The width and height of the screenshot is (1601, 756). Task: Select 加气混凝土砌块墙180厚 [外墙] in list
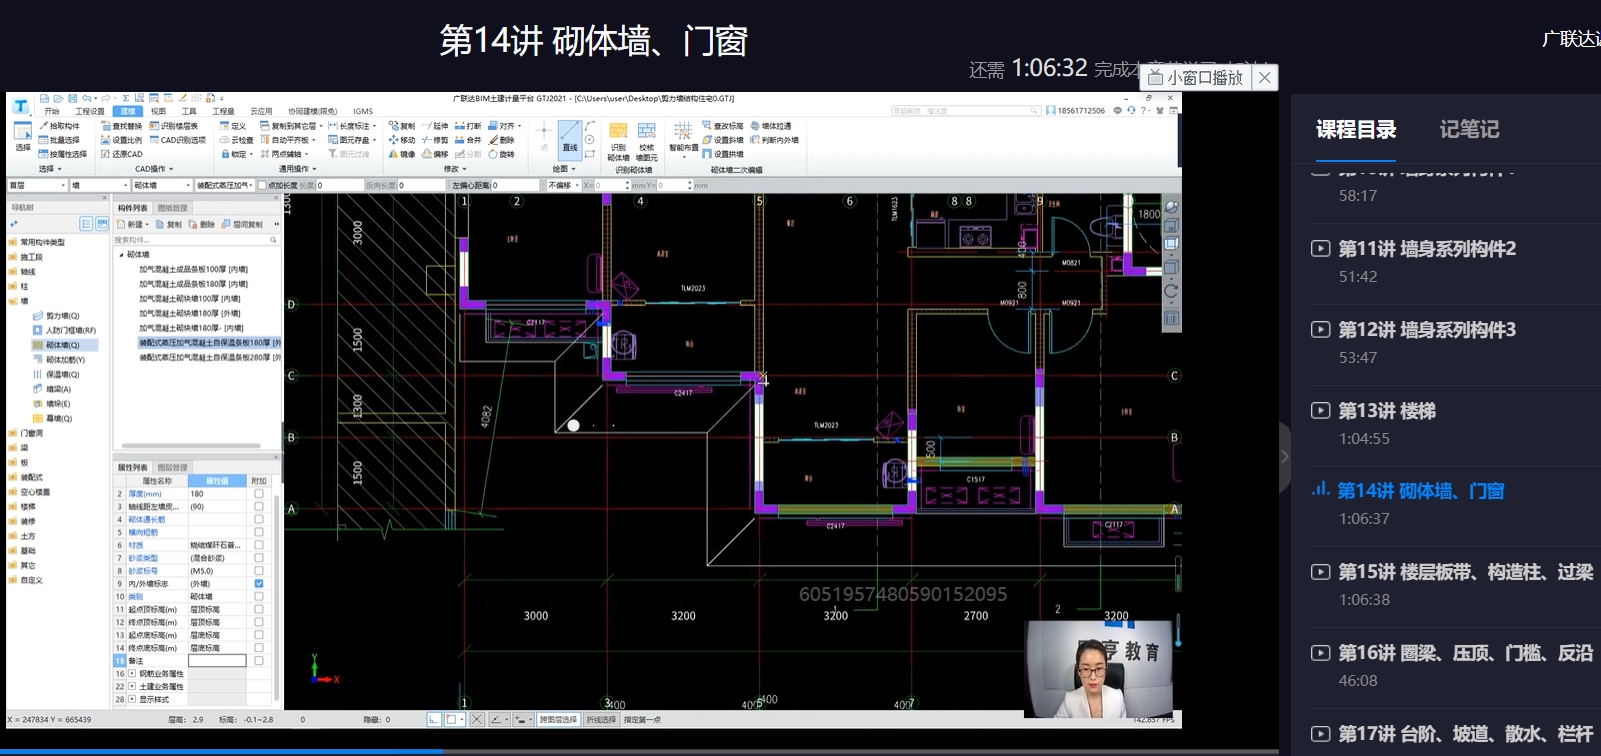[x=191, y=313]
